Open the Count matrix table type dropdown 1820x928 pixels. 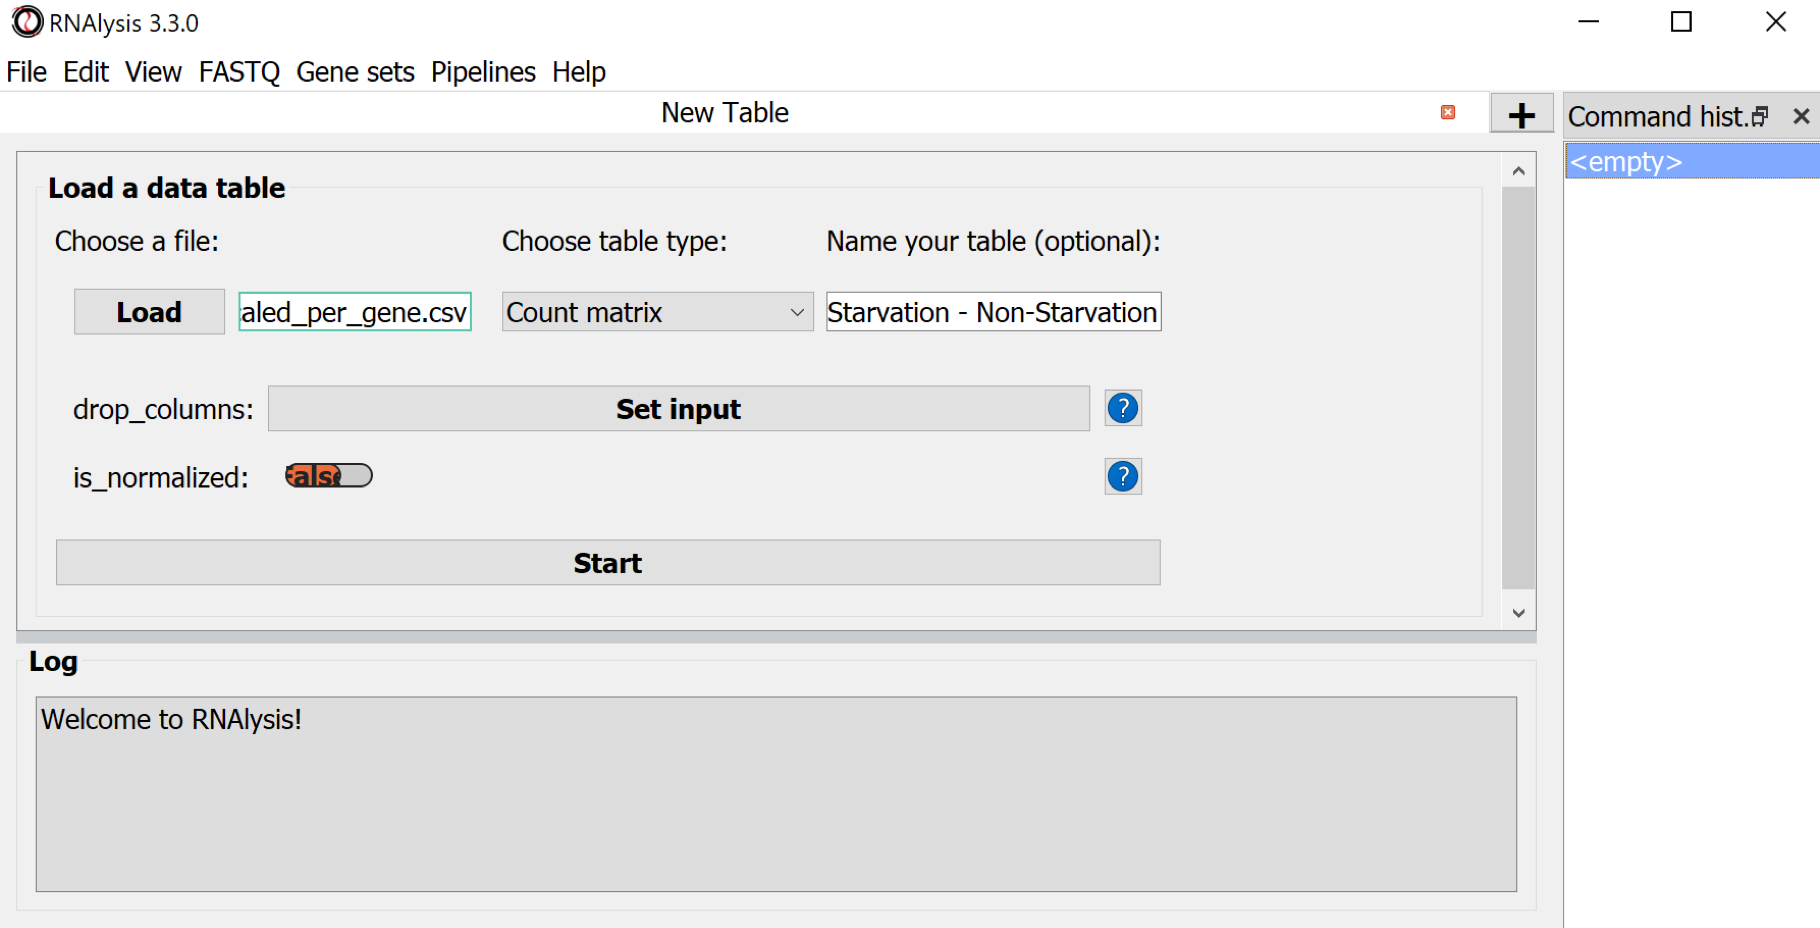click(x=657, y=312)
